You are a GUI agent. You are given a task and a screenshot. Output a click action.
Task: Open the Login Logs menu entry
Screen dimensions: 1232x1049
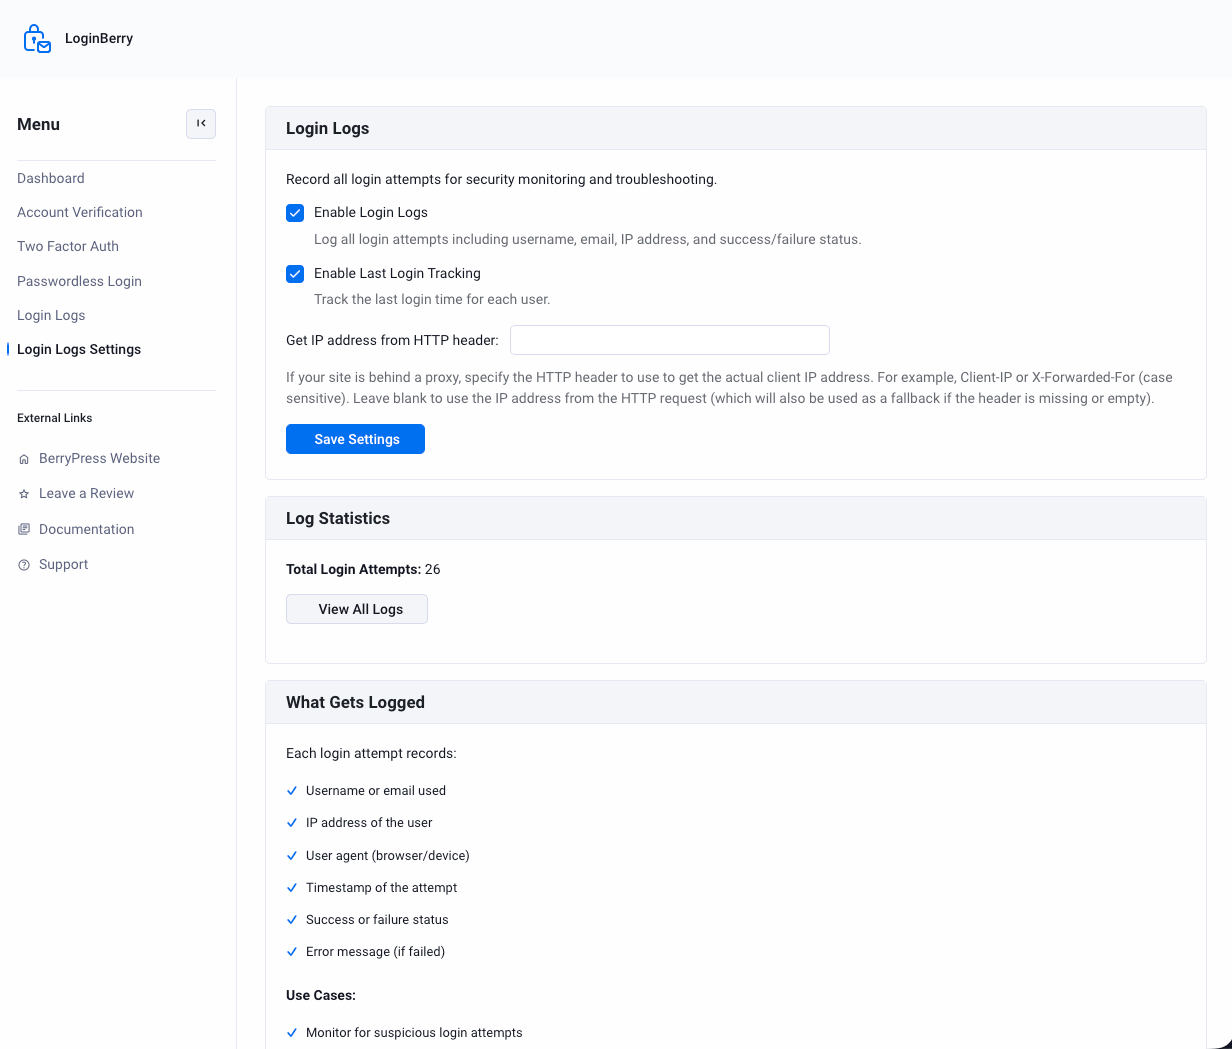[x=51, y=315]
